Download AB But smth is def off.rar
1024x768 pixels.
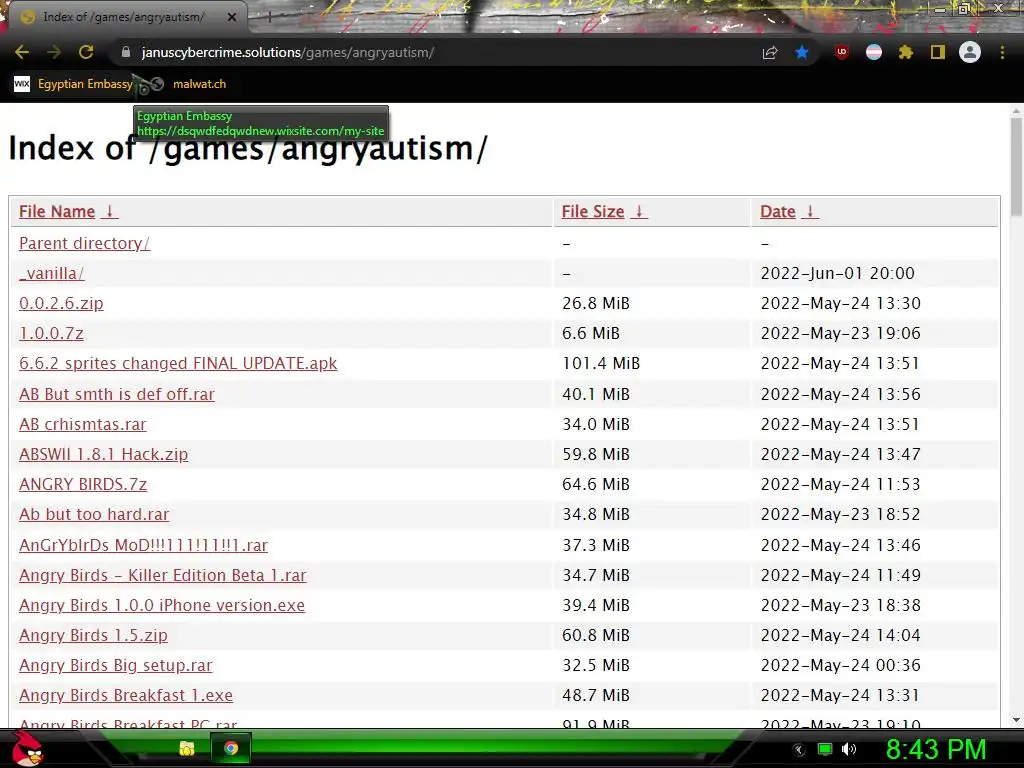pyautogui.click(x=117, y=394)
